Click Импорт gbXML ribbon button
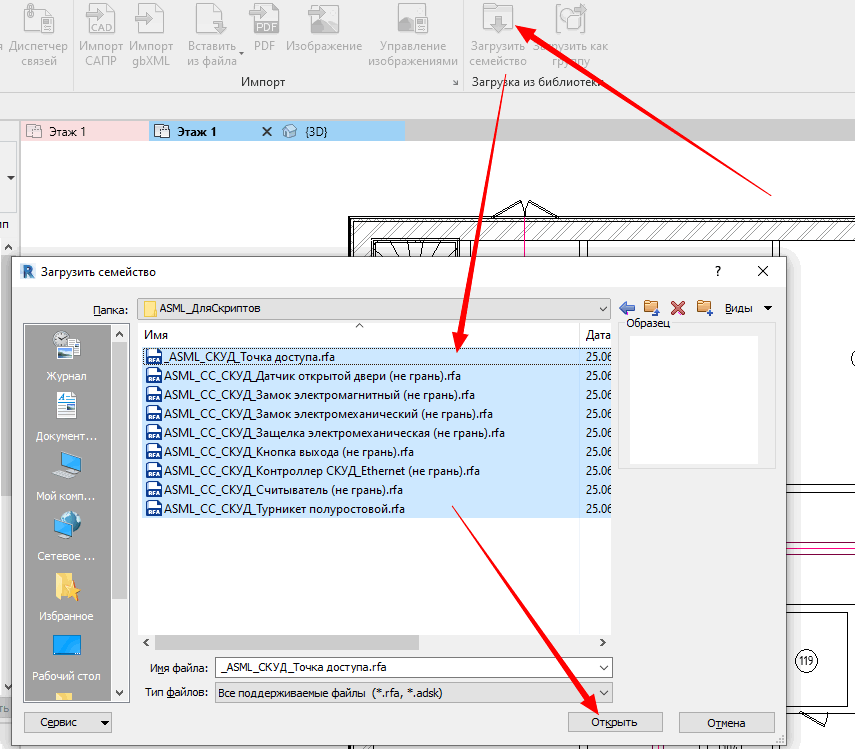This screenshot has height=749, width=855. [151, 35]
